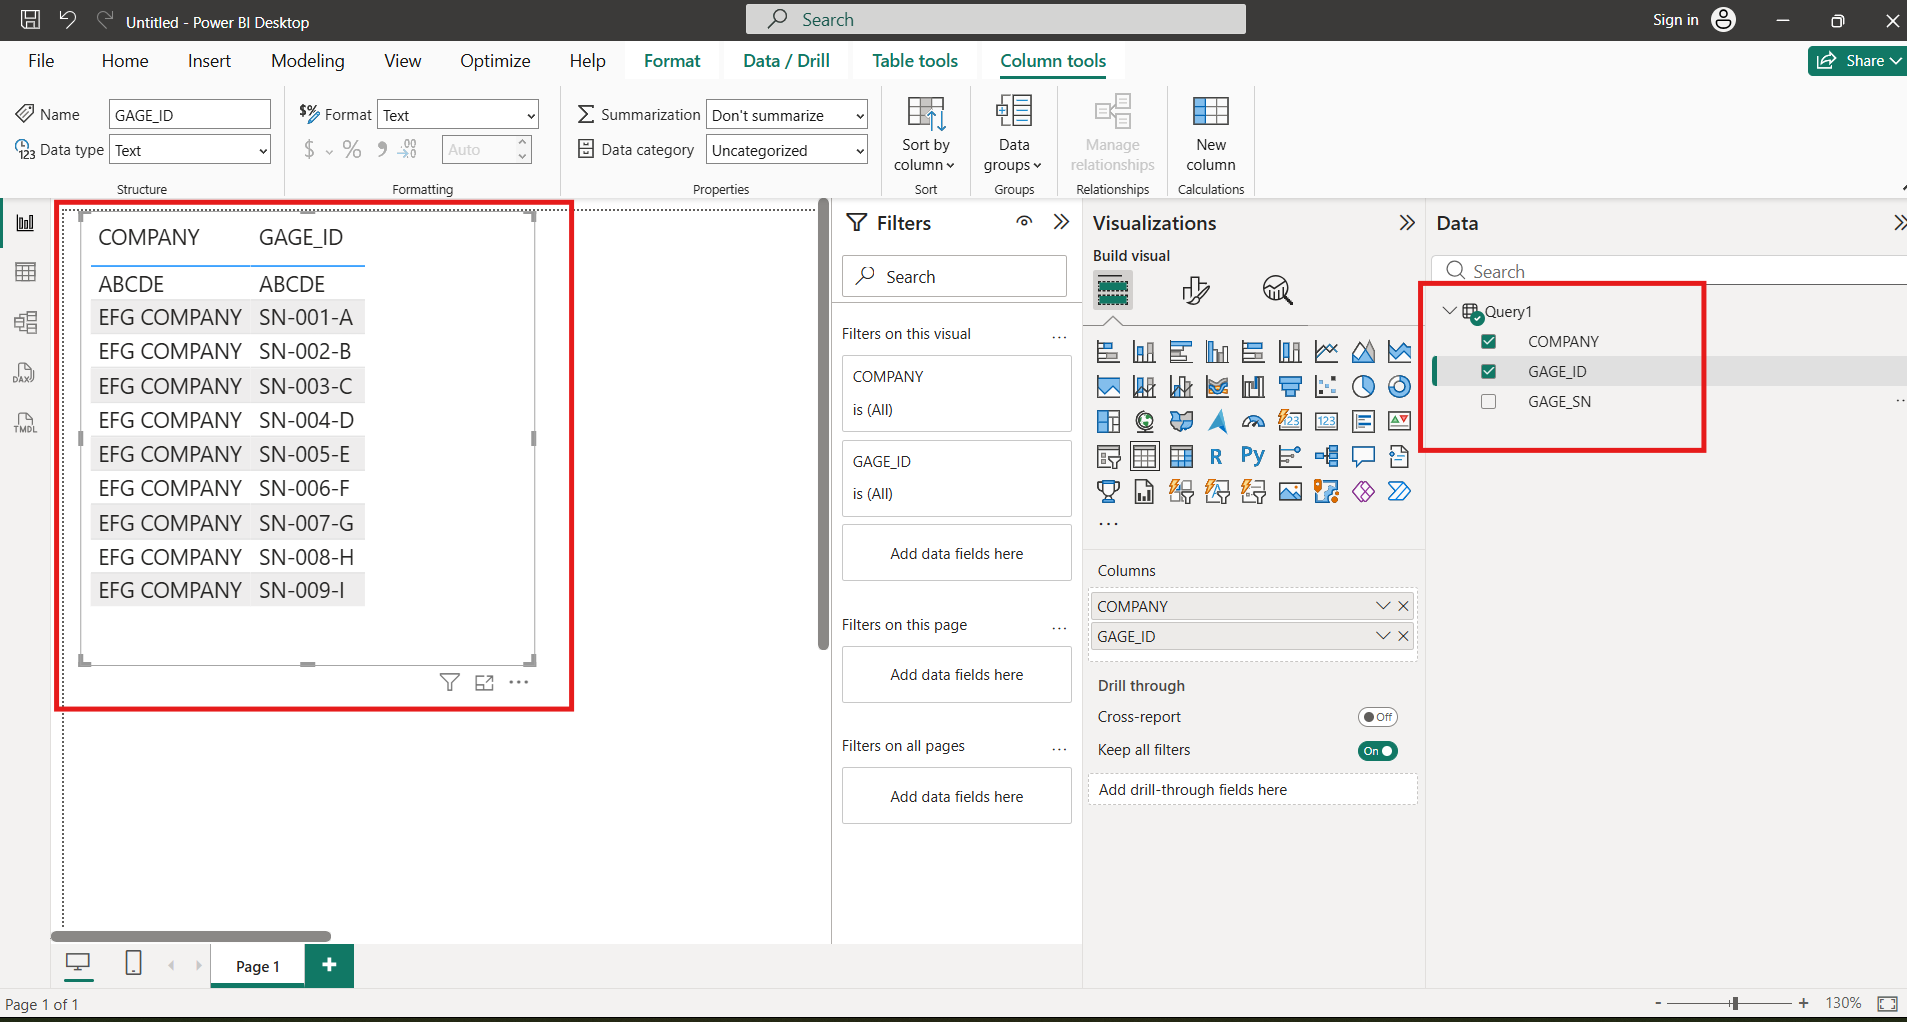Click the visual's filter icon
Image resolution: width=1907 pixels, height=1022 pixels.
(x=450, y=683)
